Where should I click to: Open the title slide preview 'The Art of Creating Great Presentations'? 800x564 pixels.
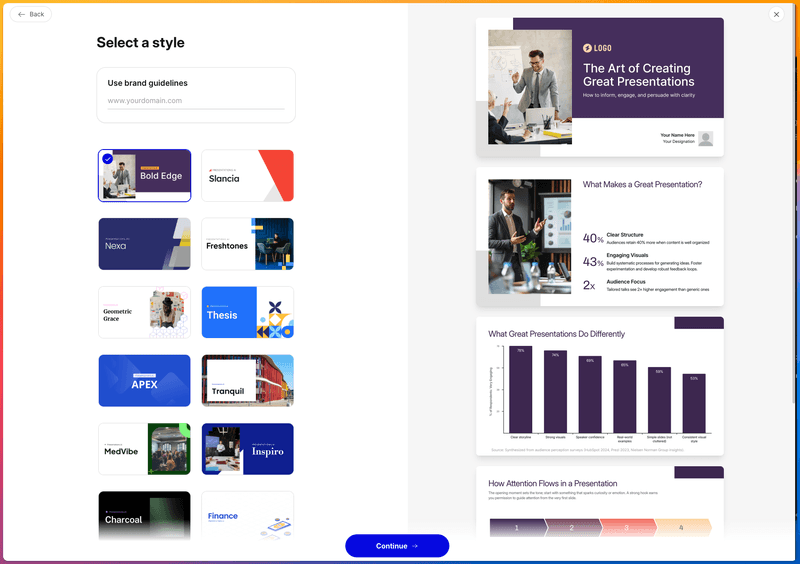(599, 87)
